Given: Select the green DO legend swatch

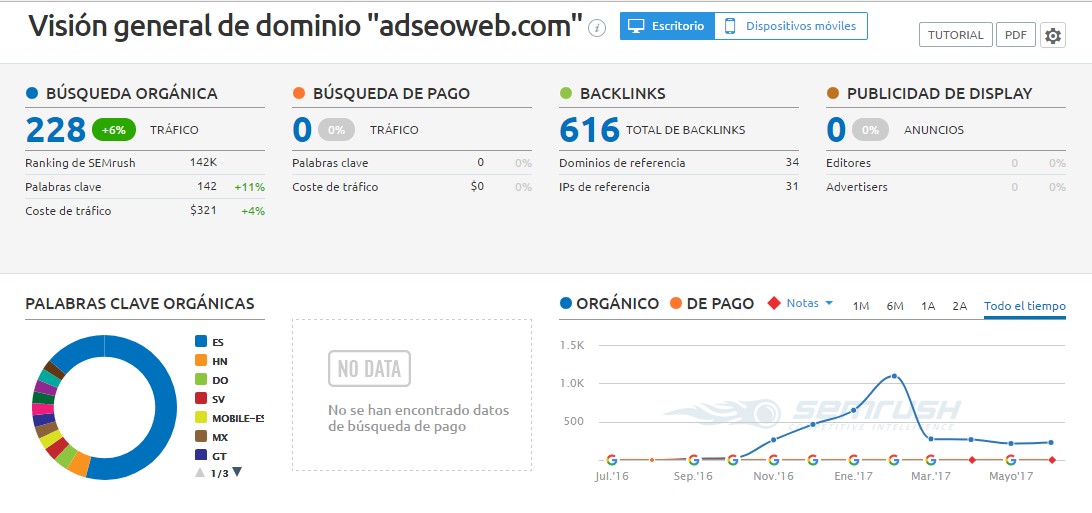Looking at the screenshot, I should 201,379.
